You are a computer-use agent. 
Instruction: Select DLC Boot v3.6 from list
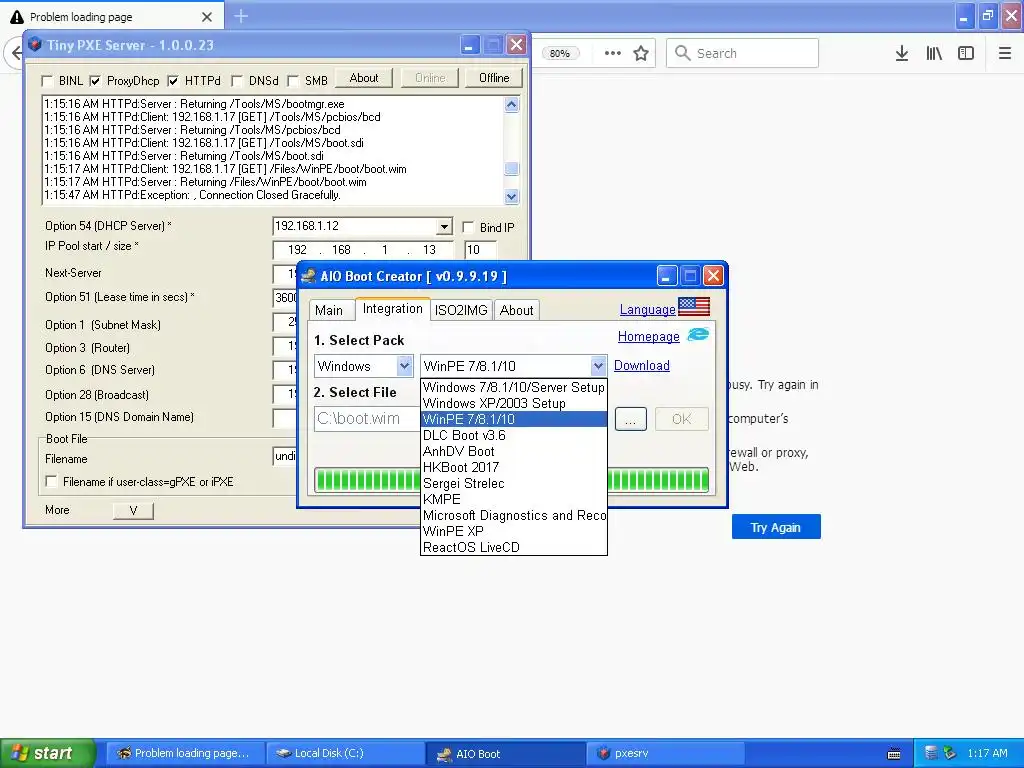[513, 436]
